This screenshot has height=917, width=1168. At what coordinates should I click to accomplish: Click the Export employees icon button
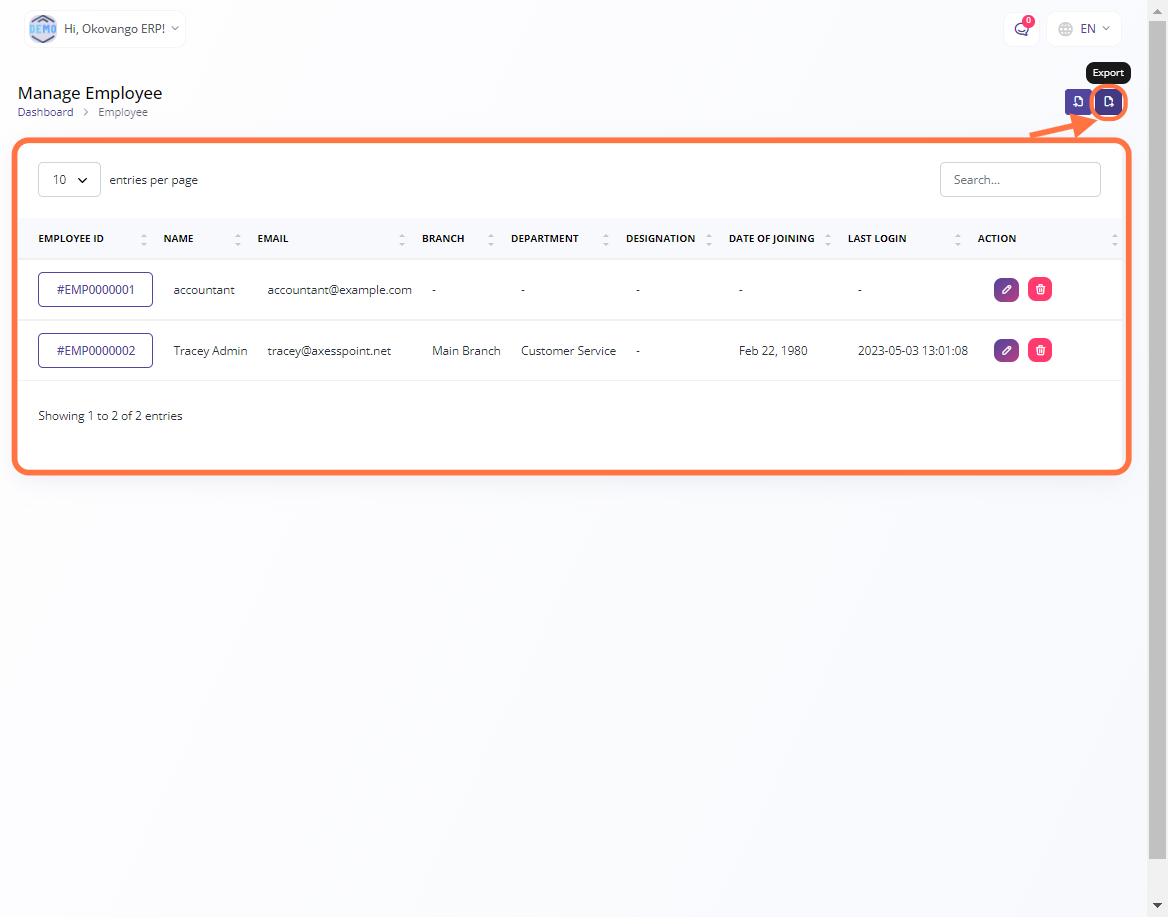1108,102
